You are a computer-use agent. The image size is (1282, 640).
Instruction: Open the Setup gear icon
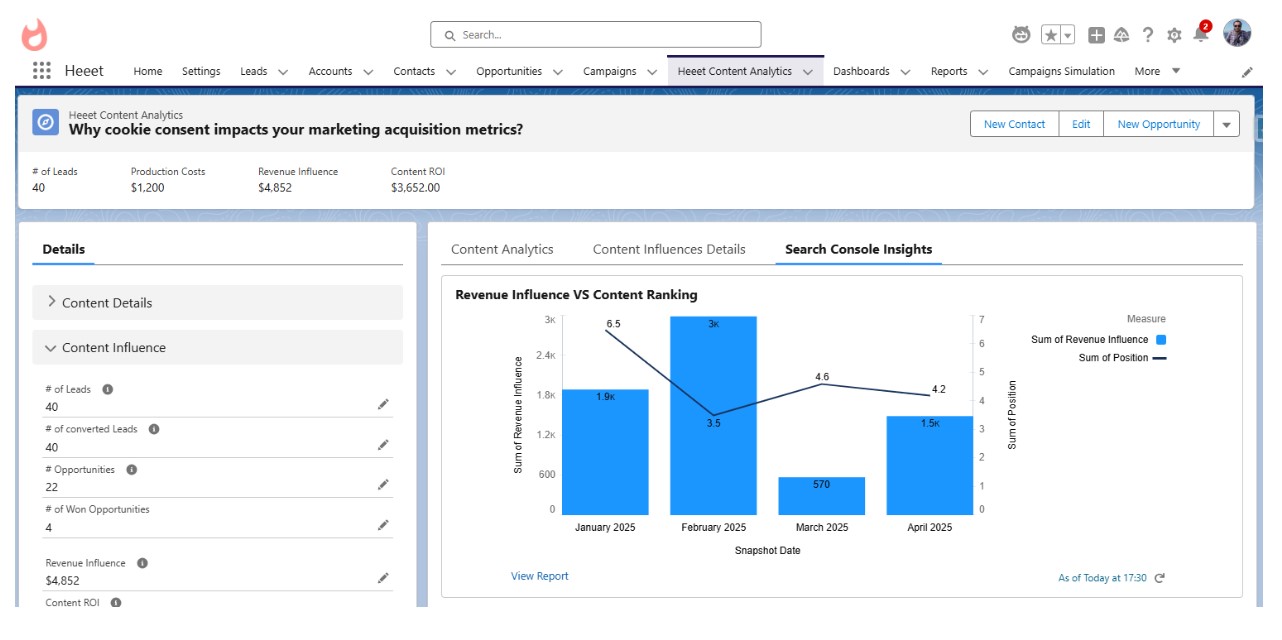pos(1174,35)
